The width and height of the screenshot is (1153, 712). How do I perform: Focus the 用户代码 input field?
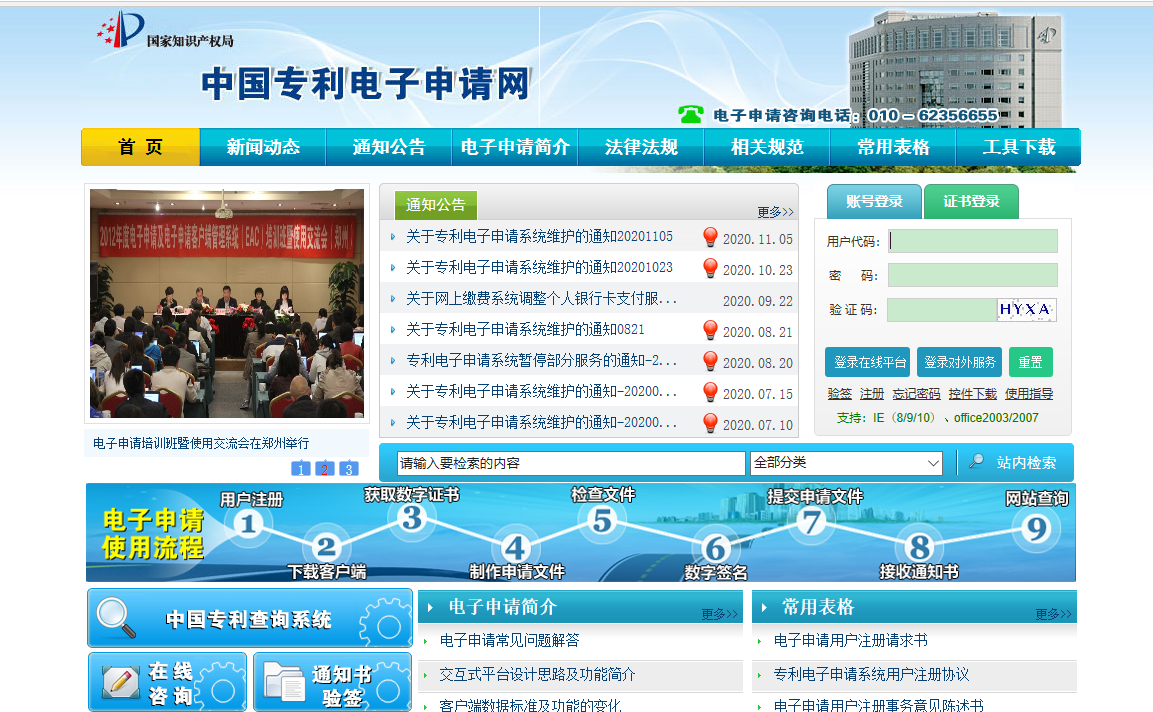click(973, 241)
